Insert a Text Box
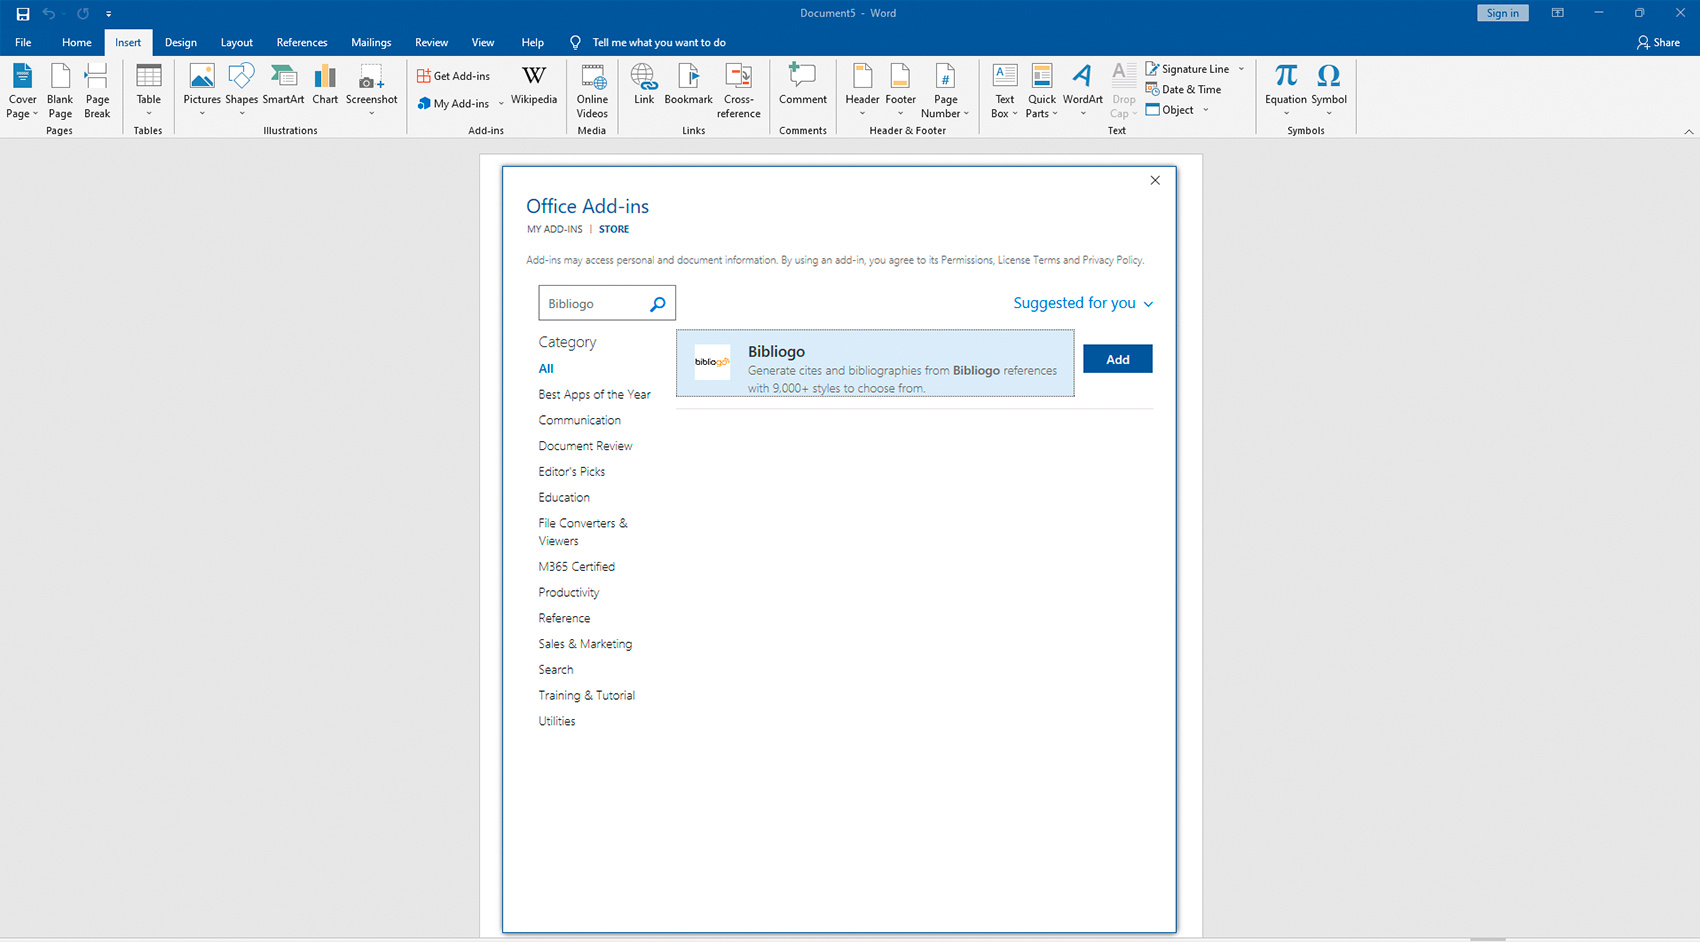This screenshot has height=942, width=1700. (x=1004, y=91)
